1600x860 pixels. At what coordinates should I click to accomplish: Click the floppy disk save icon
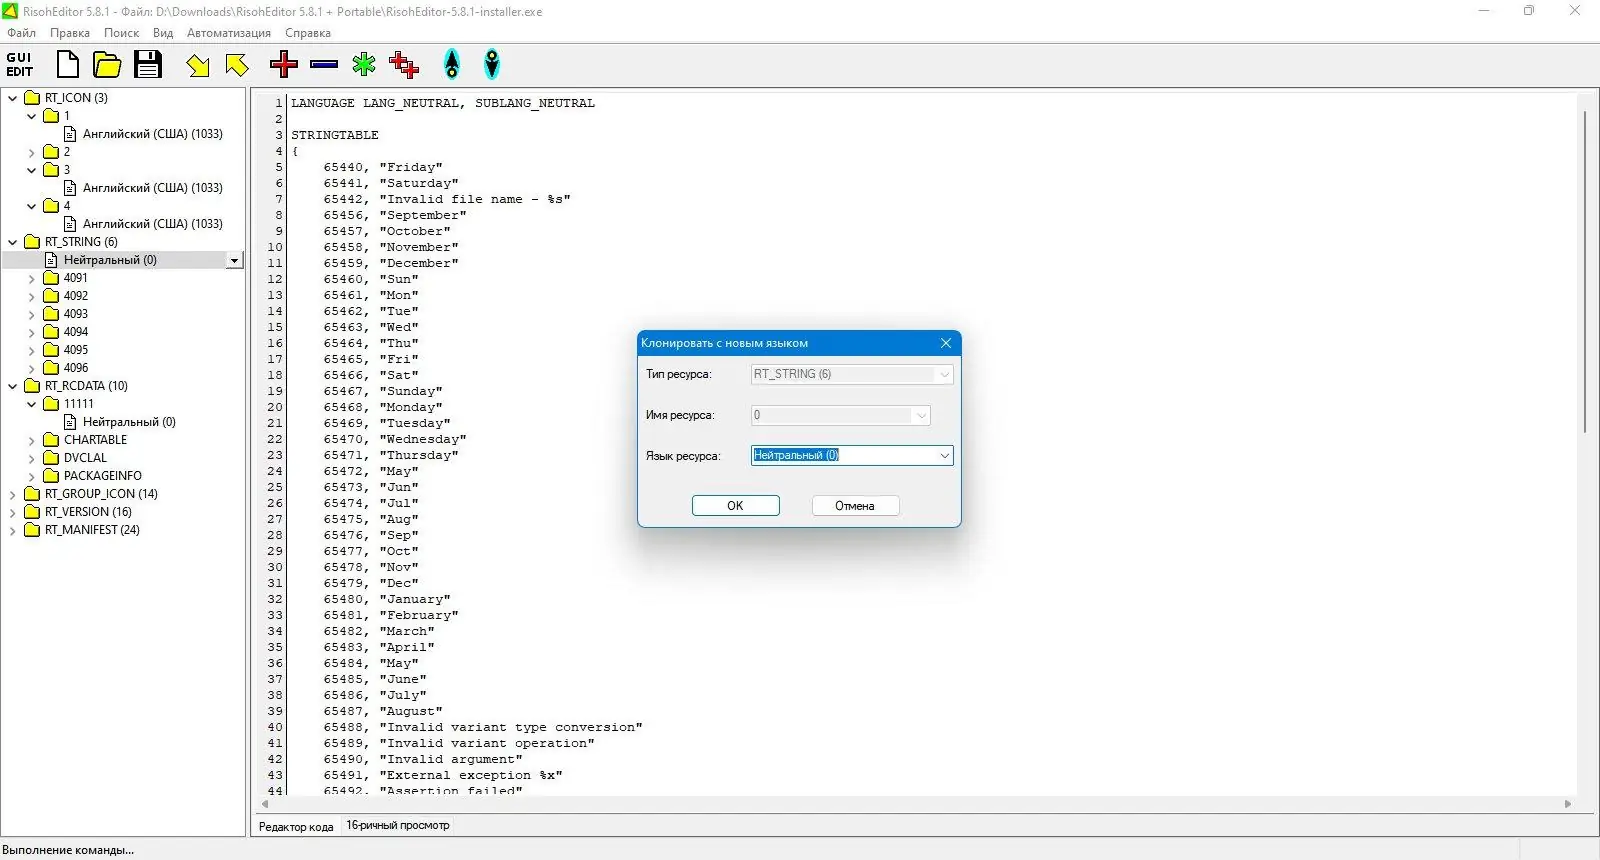[148, 65]
